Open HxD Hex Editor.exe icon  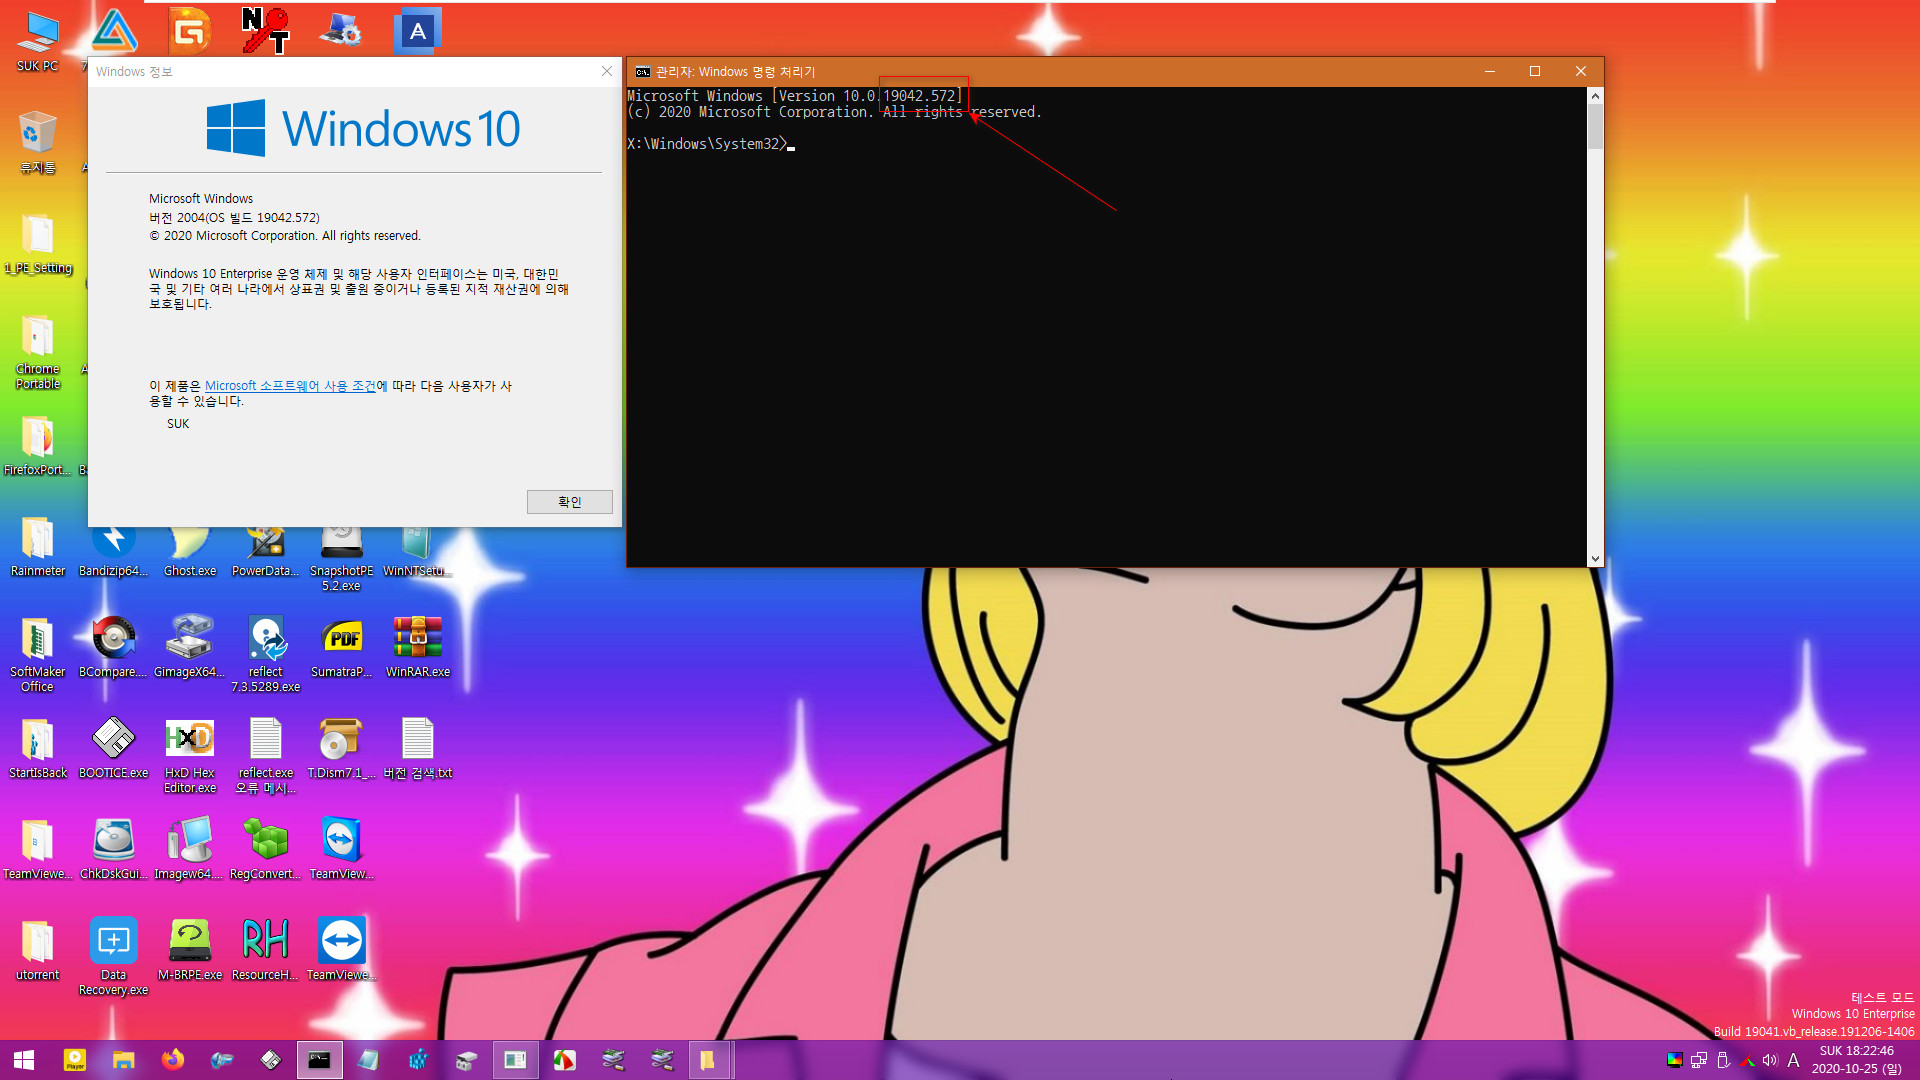click(190, 756)
